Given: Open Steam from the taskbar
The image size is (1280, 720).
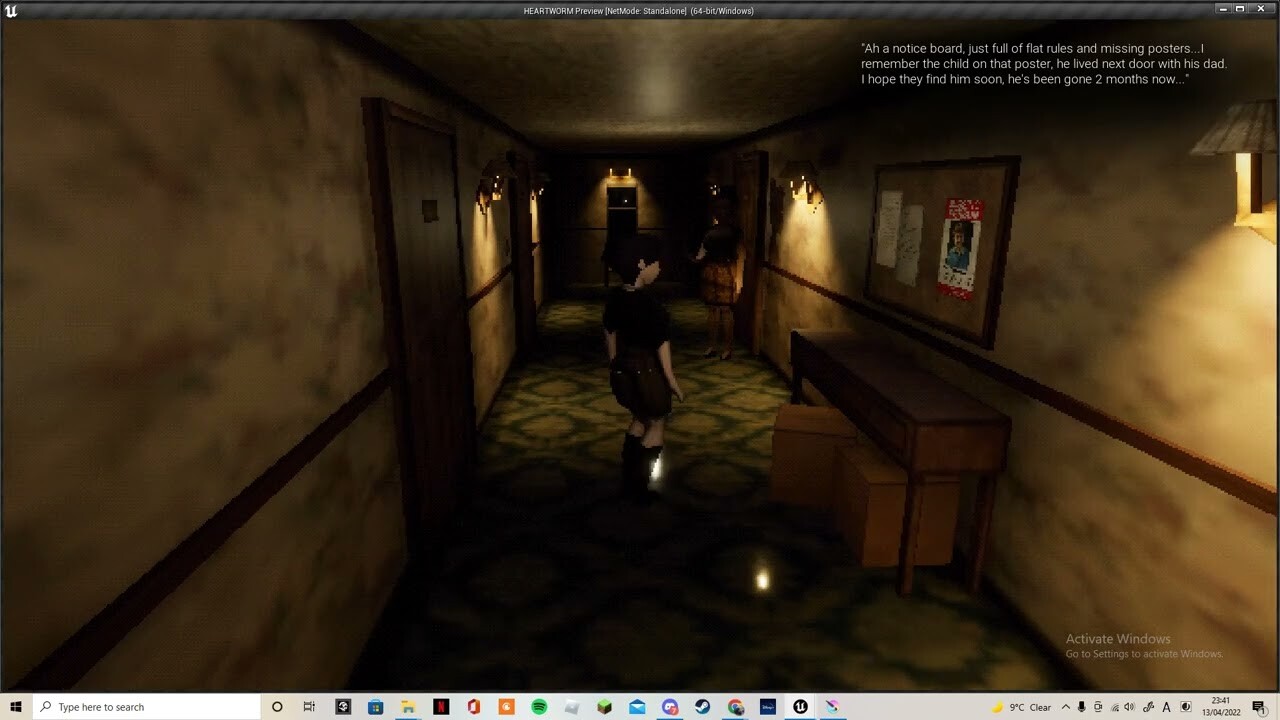Looking at the screenshot, I should pos(702,707).
